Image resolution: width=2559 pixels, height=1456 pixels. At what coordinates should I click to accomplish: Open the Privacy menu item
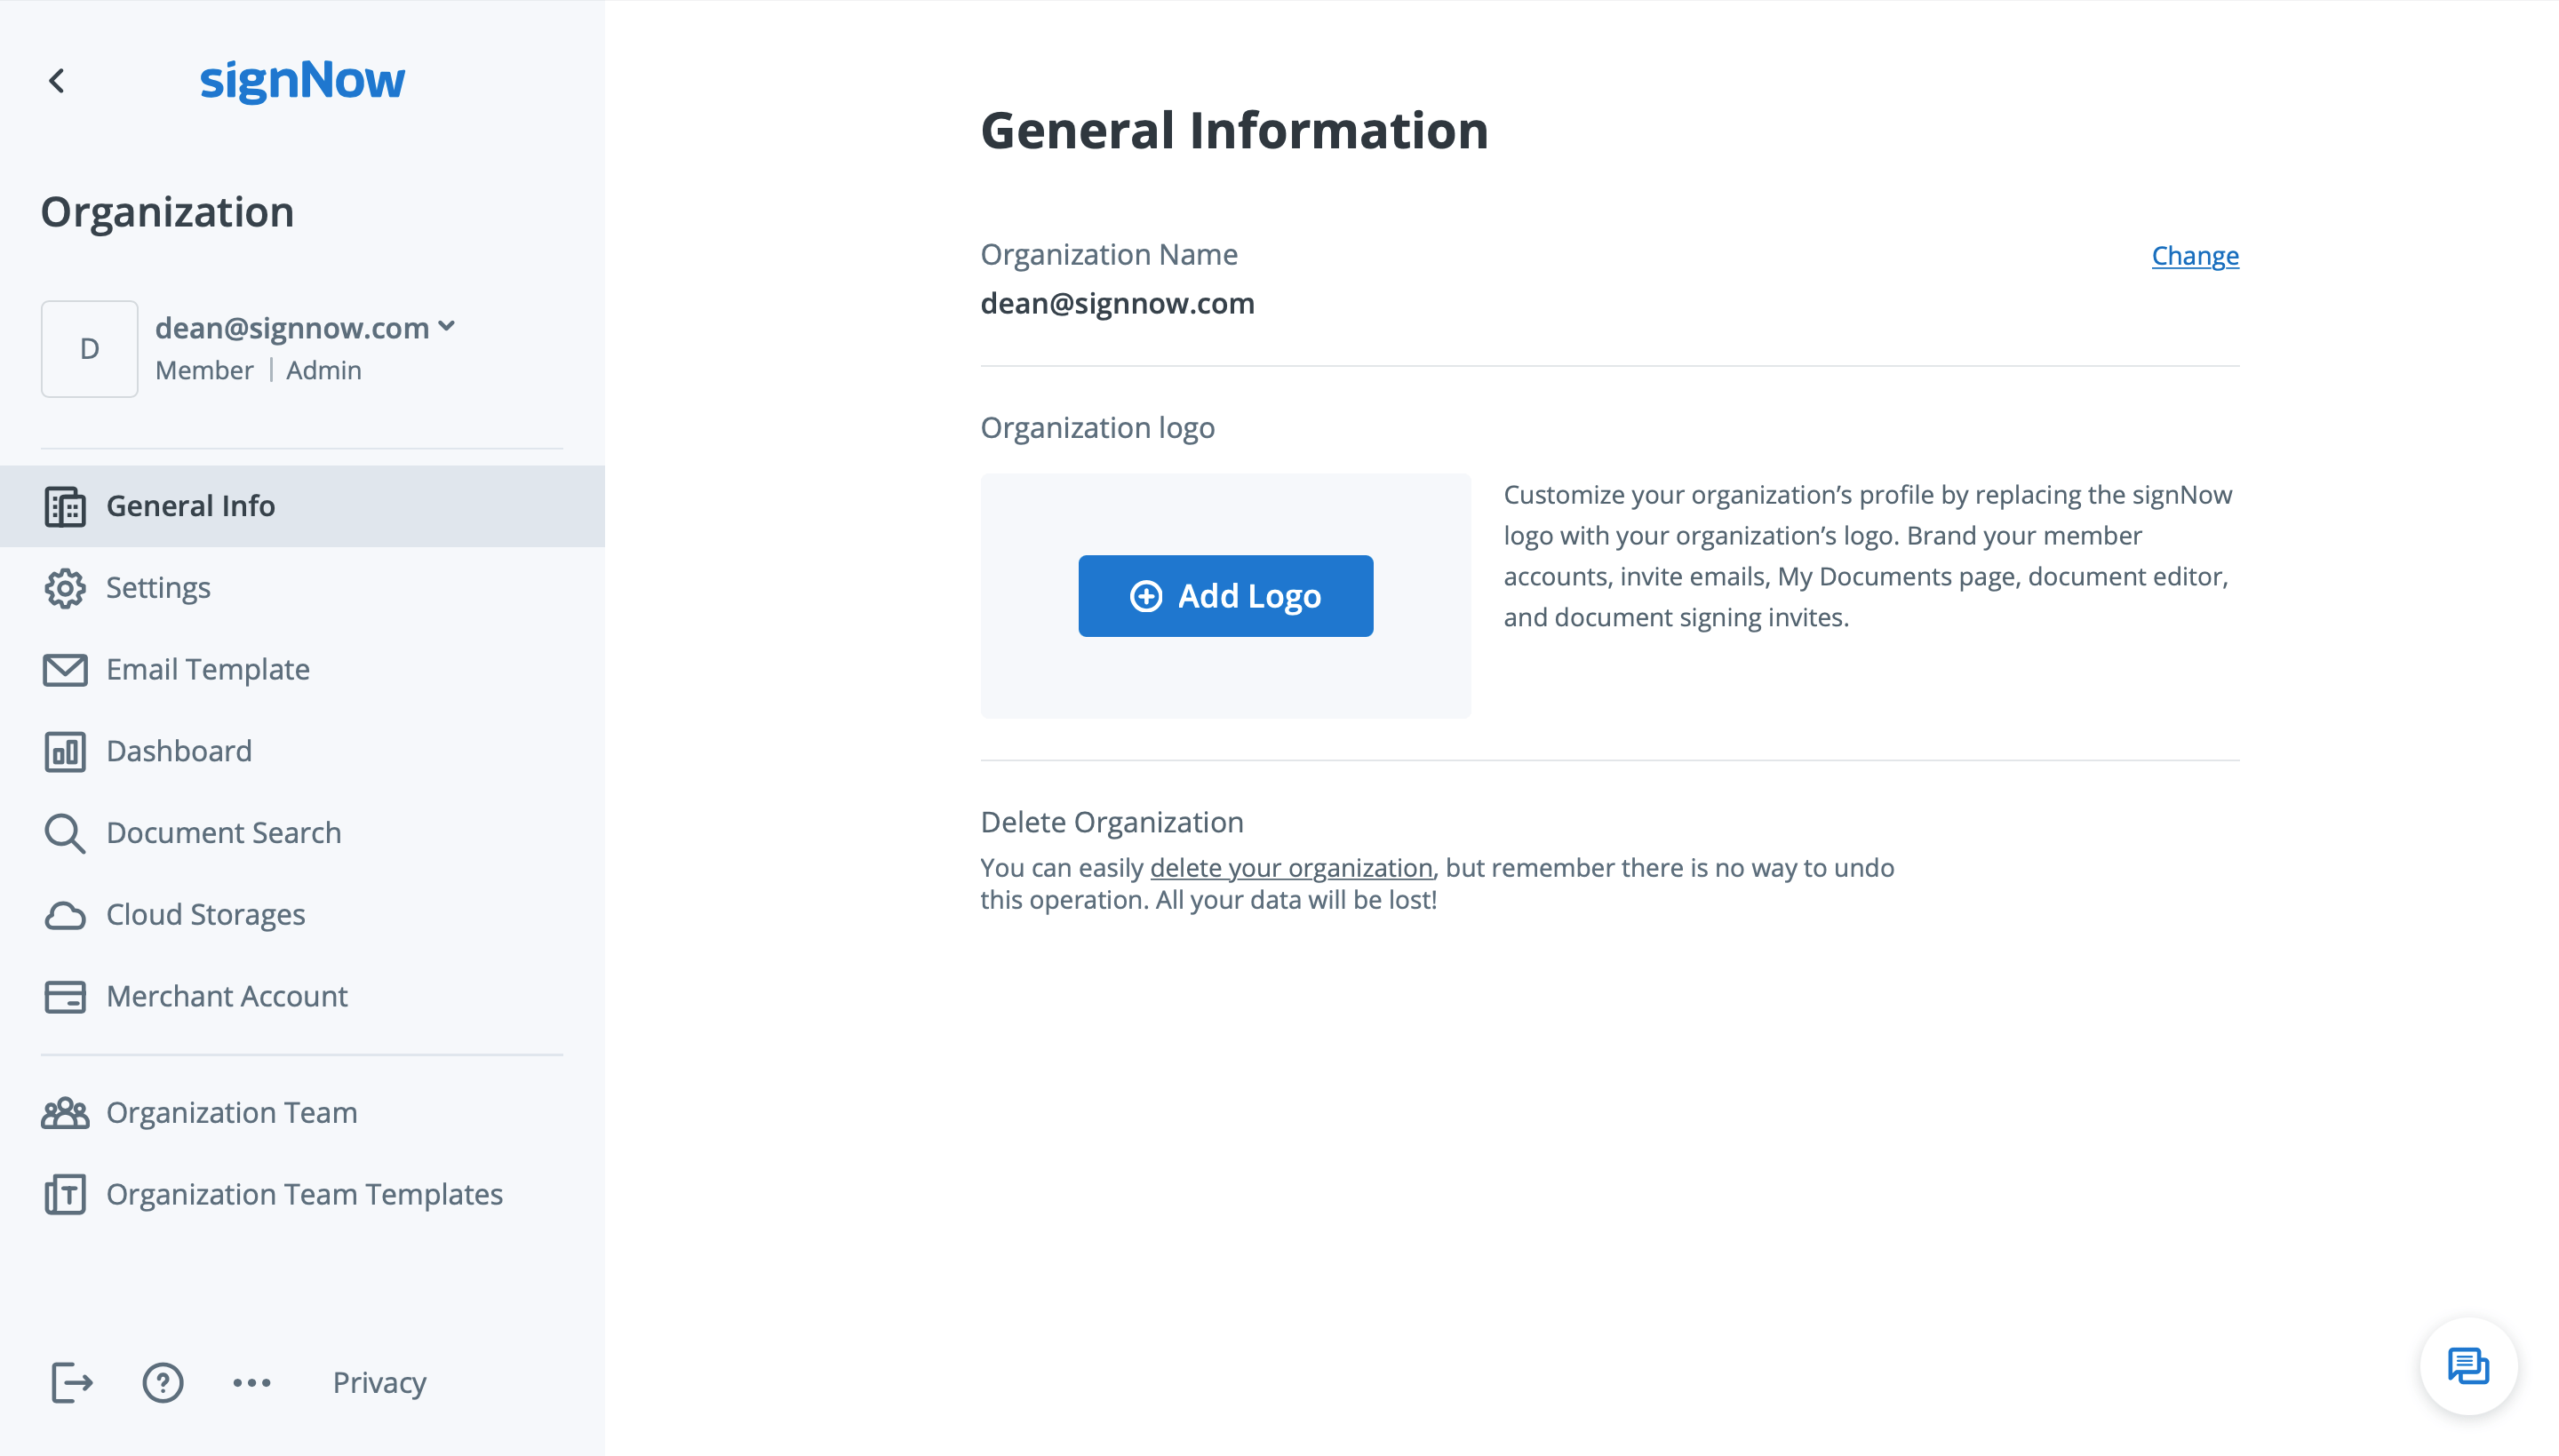click(379, 1383)
